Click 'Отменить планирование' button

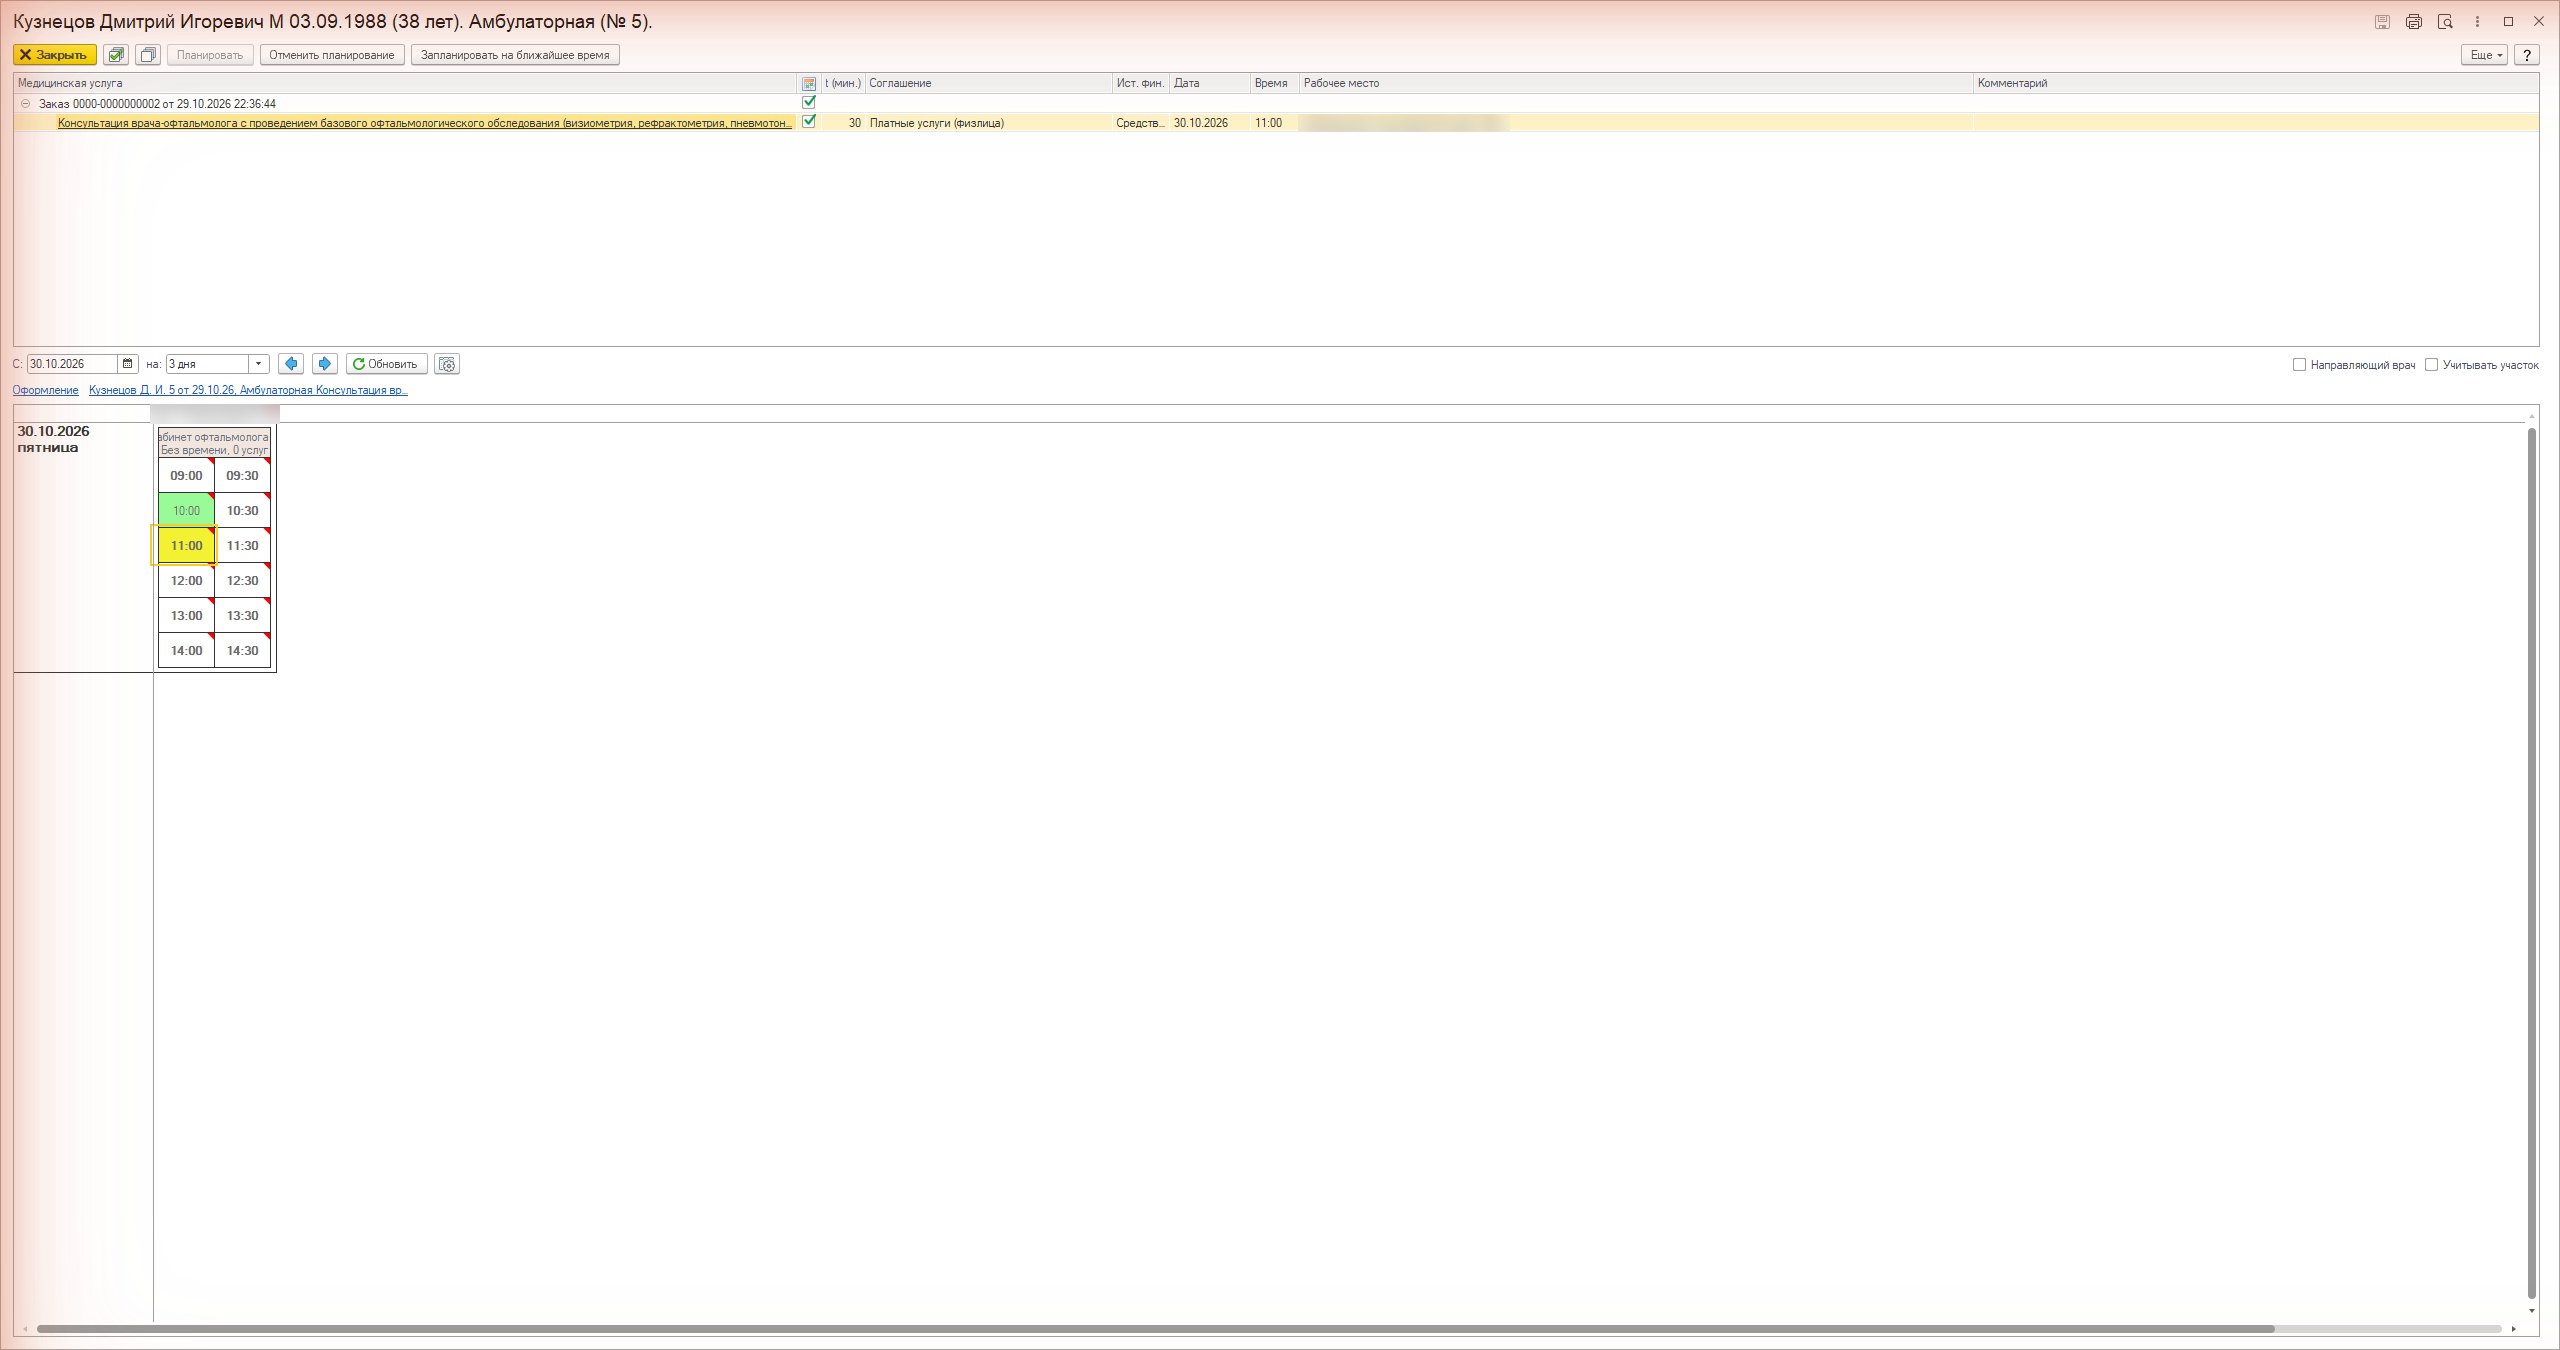[332, 55]
